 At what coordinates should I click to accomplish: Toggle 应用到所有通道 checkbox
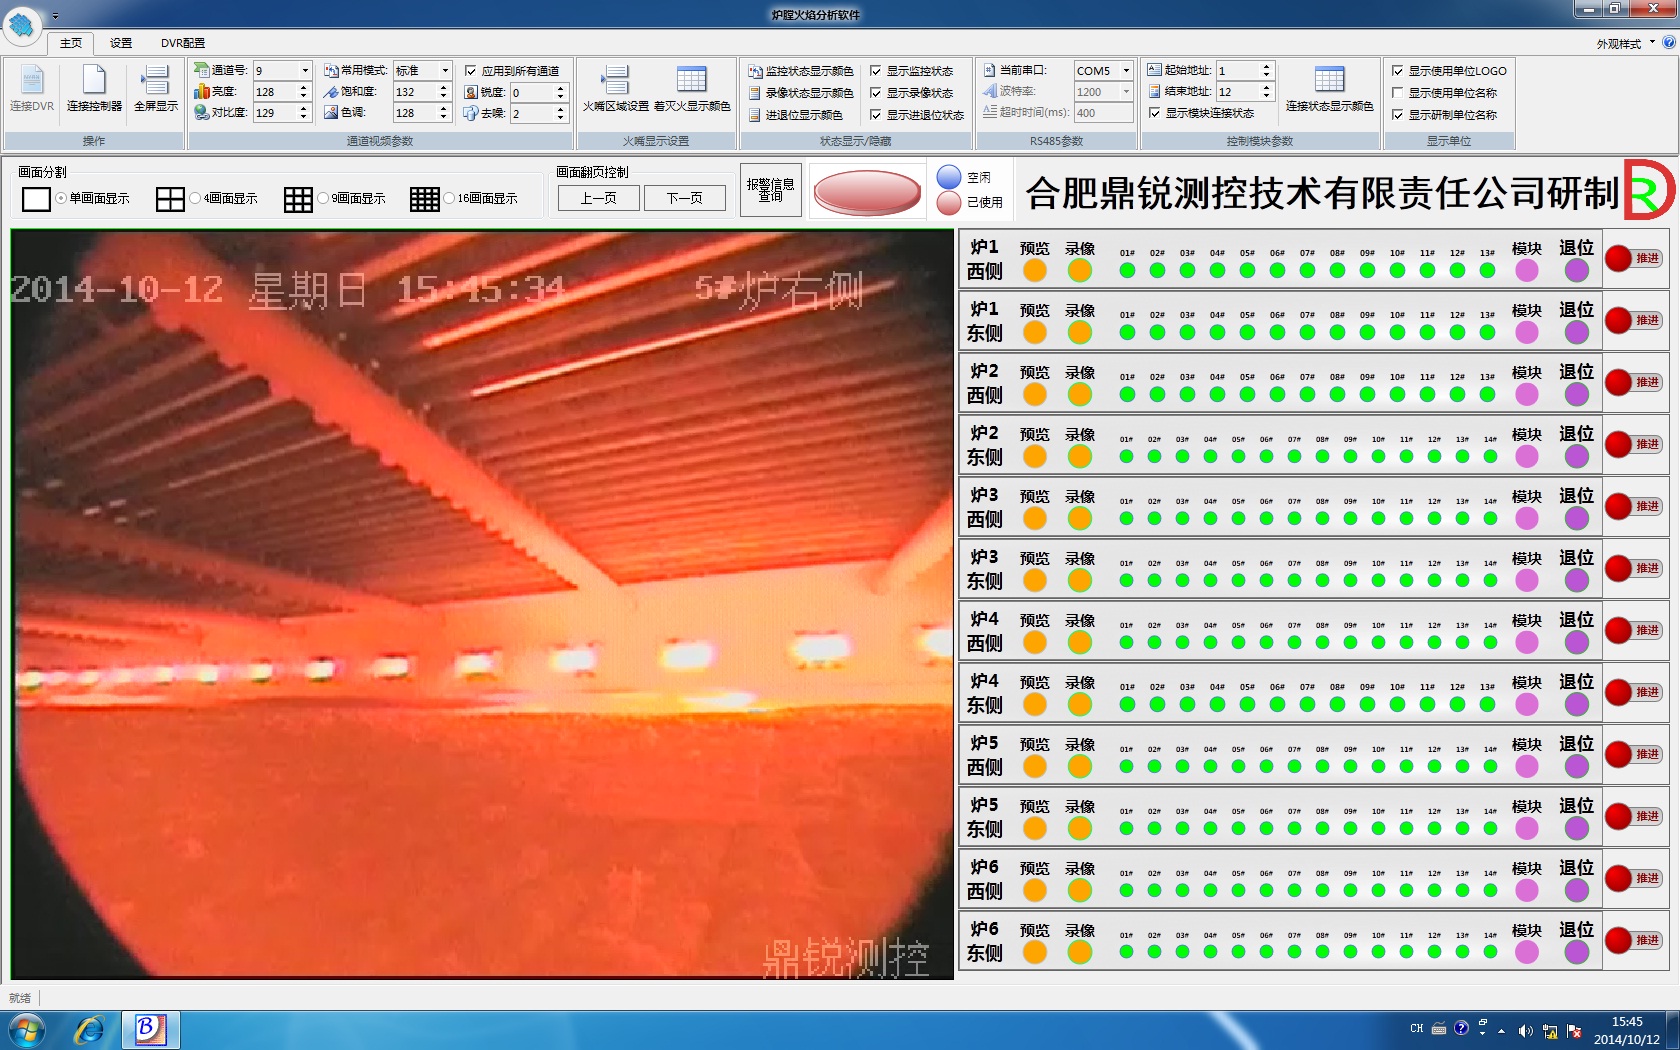[471, 71]
